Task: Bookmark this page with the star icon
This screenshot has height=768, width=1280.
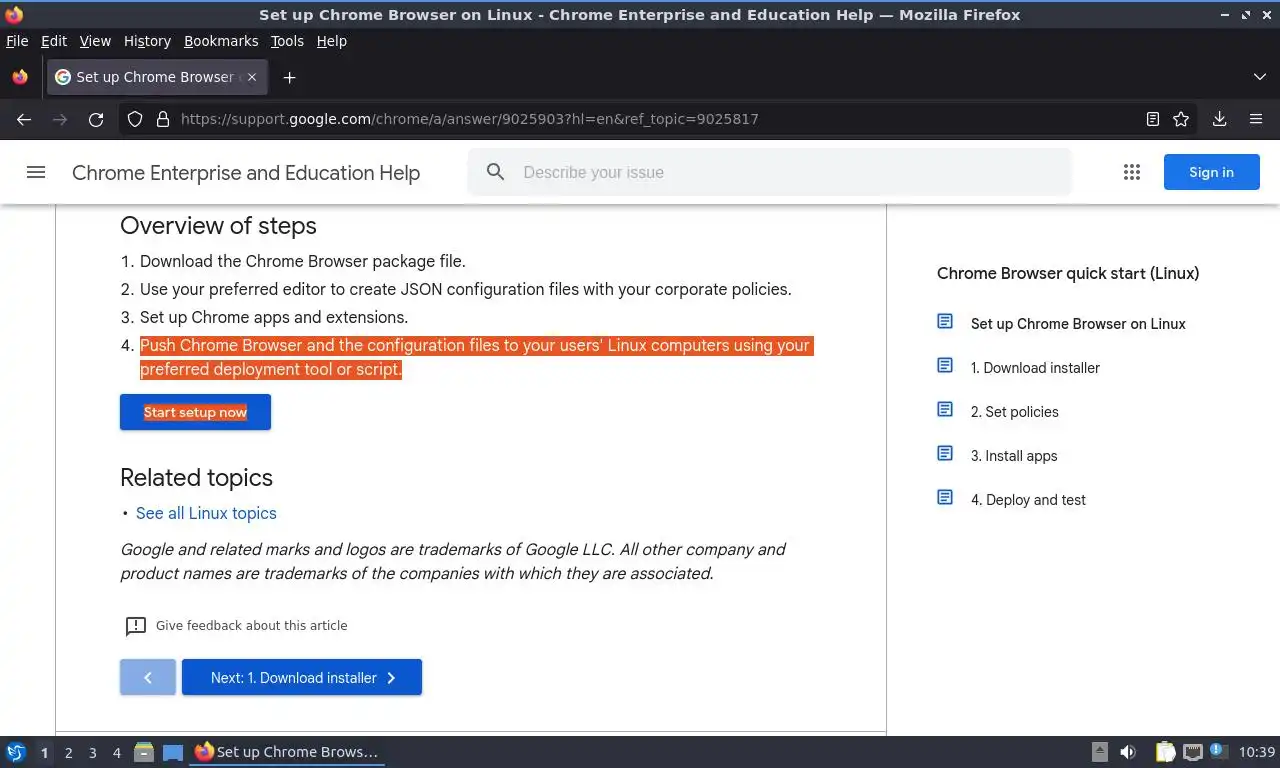Action: [x=1181, y=119]
